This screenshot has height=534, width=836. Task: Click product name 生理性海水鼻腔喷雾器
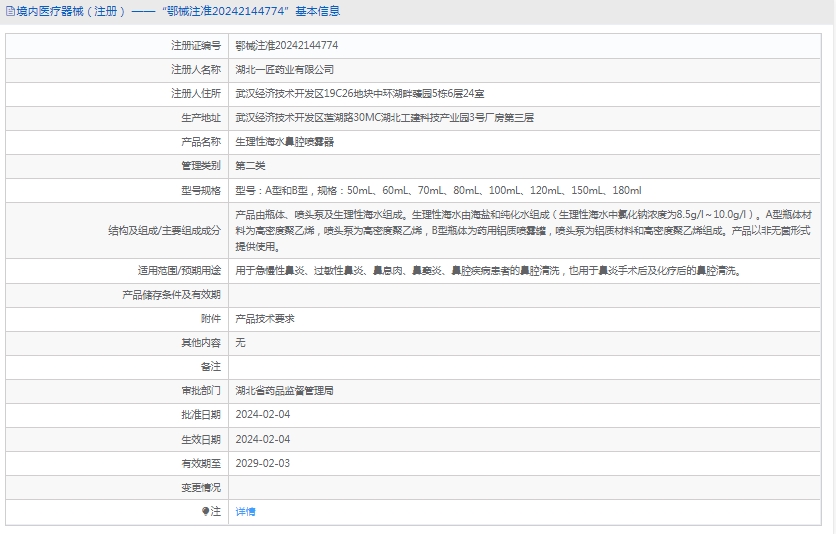[x=284, y=142]
